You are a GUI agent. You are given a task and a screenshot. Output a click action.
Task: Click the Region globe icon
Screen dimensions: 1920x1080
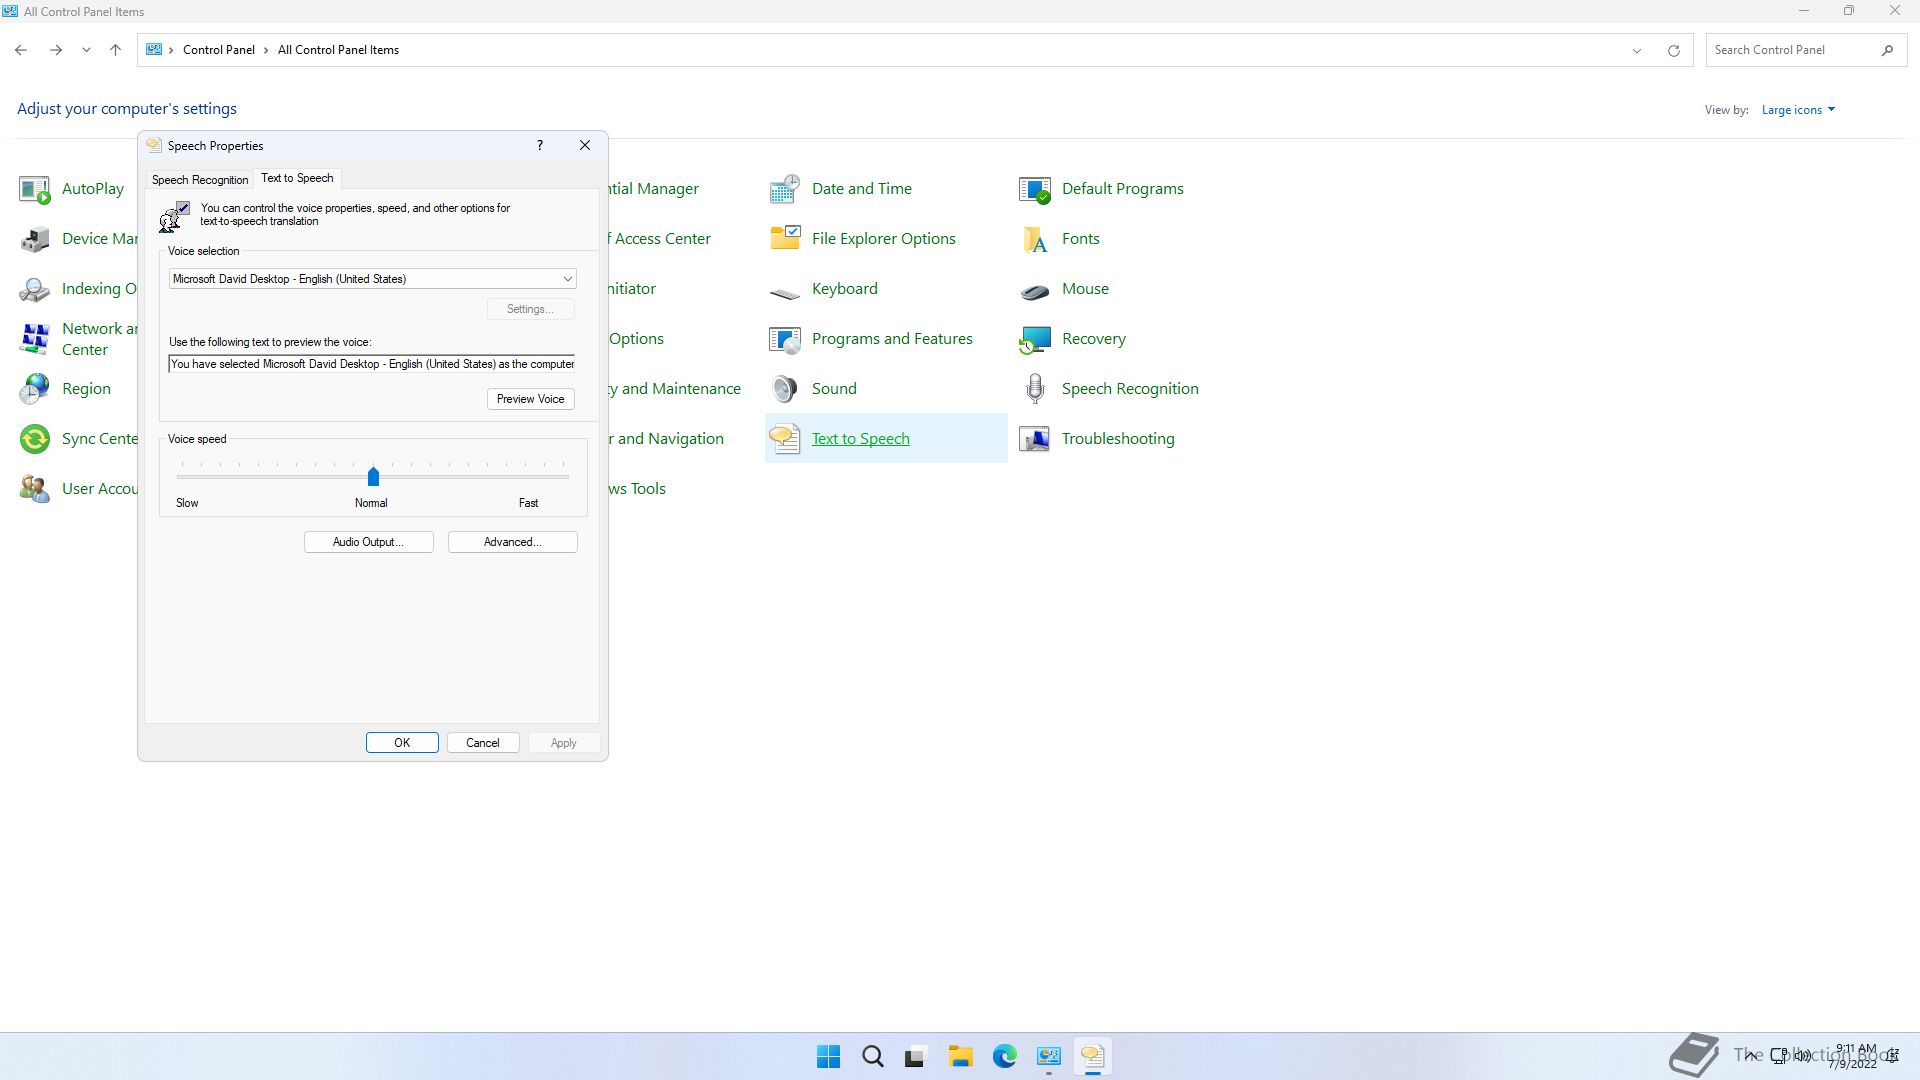[35, 389]
